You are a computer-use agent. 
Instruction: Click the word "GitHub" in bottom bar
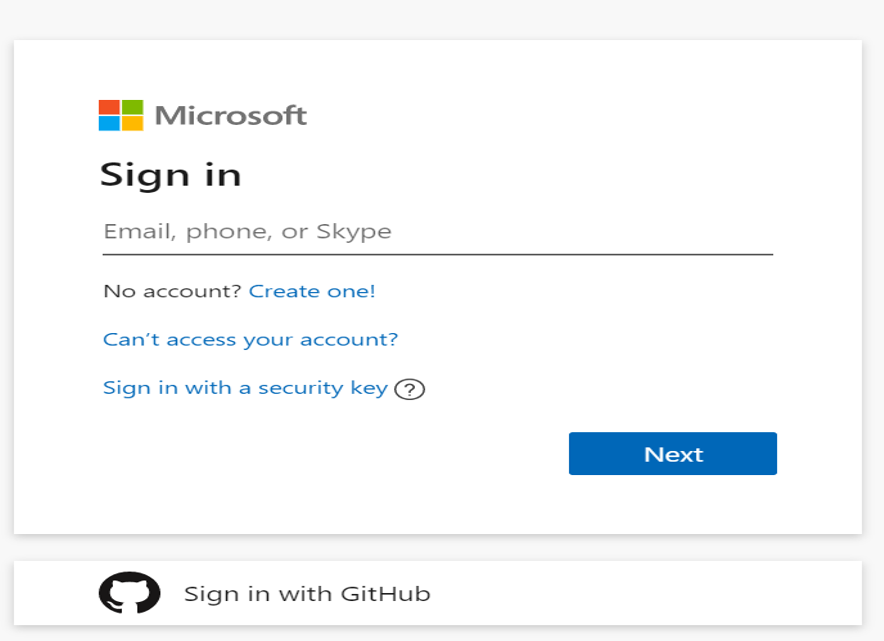(x=386, y=594)
